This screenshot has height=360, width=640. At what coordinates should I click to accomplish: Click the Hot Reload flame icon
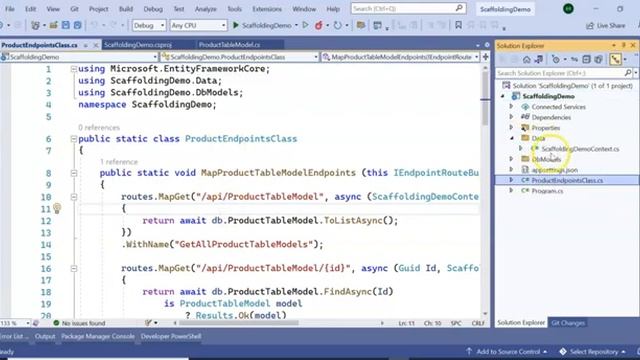point(319,25)
